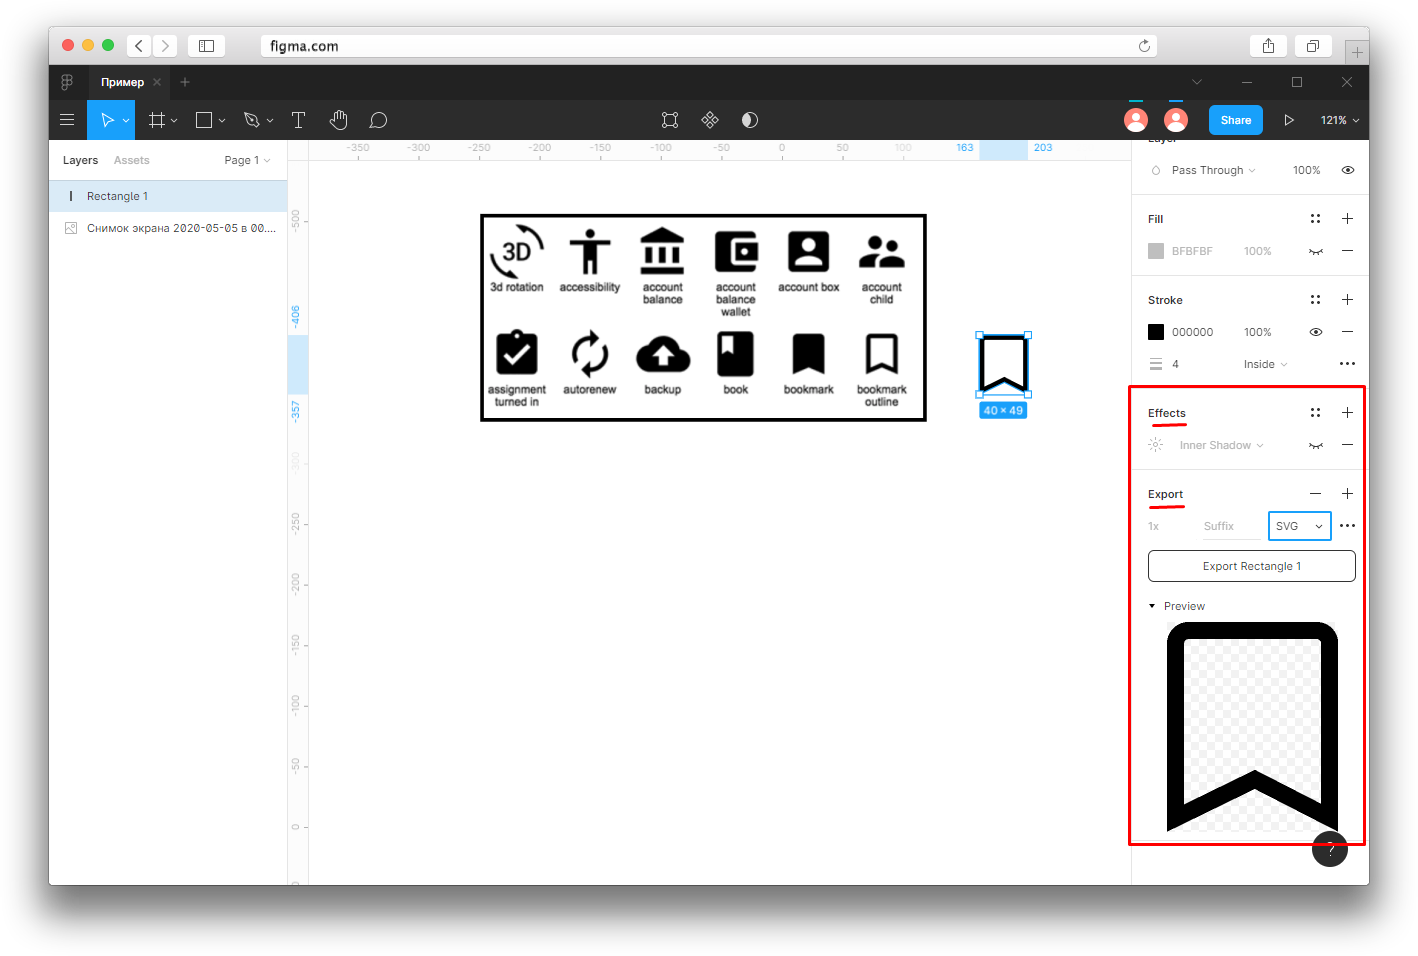This screenshot has width=1418, height=956.
Task: Select the Hand tool
Action: (x=339, y=120)
